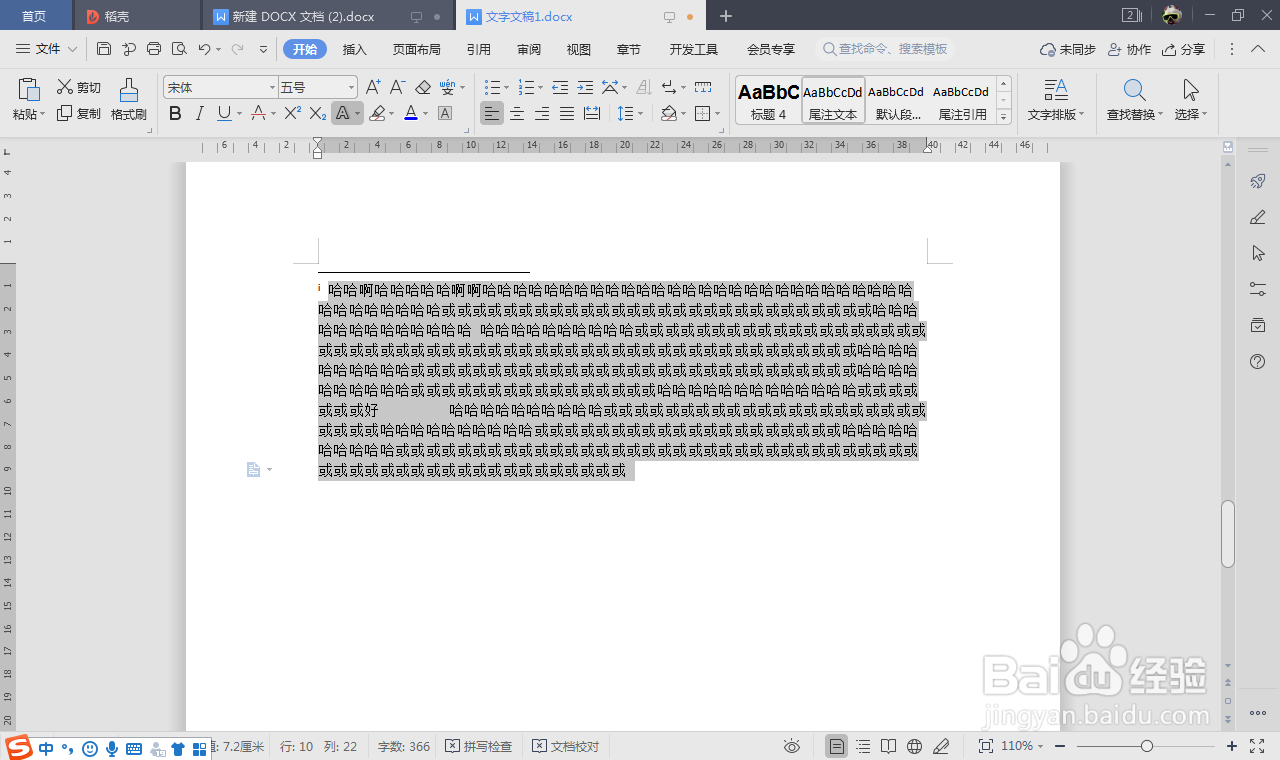This screenshot has height=760, width=1280.
Task: Decrease paragraph indent
Action: pos(560,87)
